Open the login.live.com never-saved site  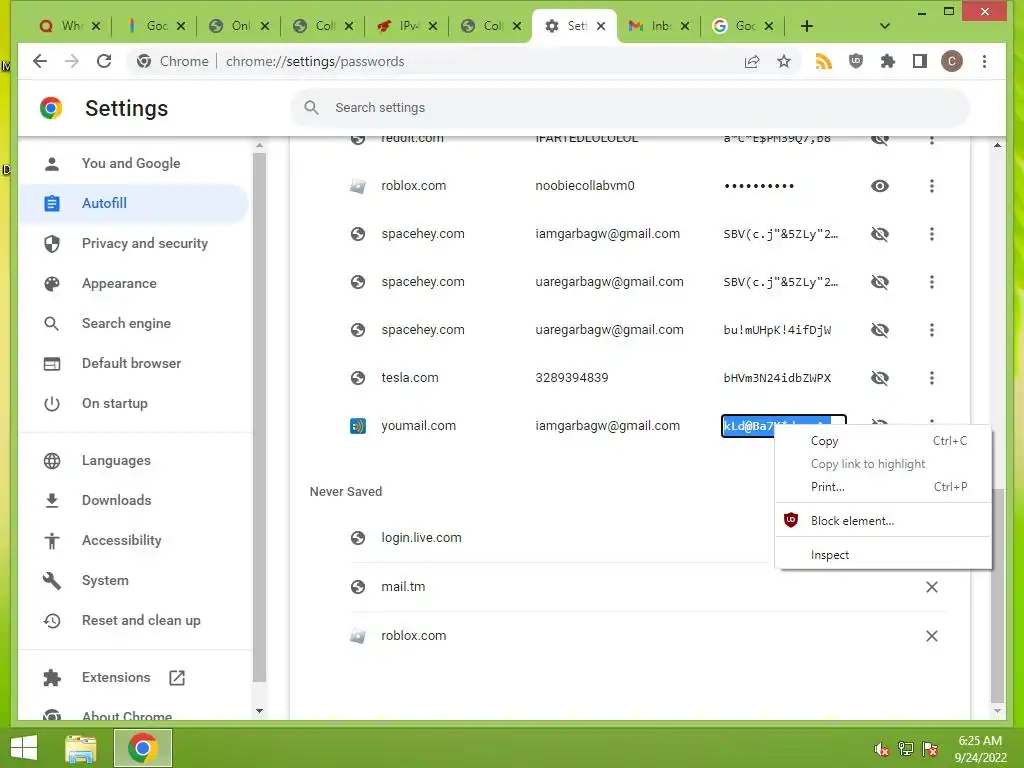[x=421, y=537]
